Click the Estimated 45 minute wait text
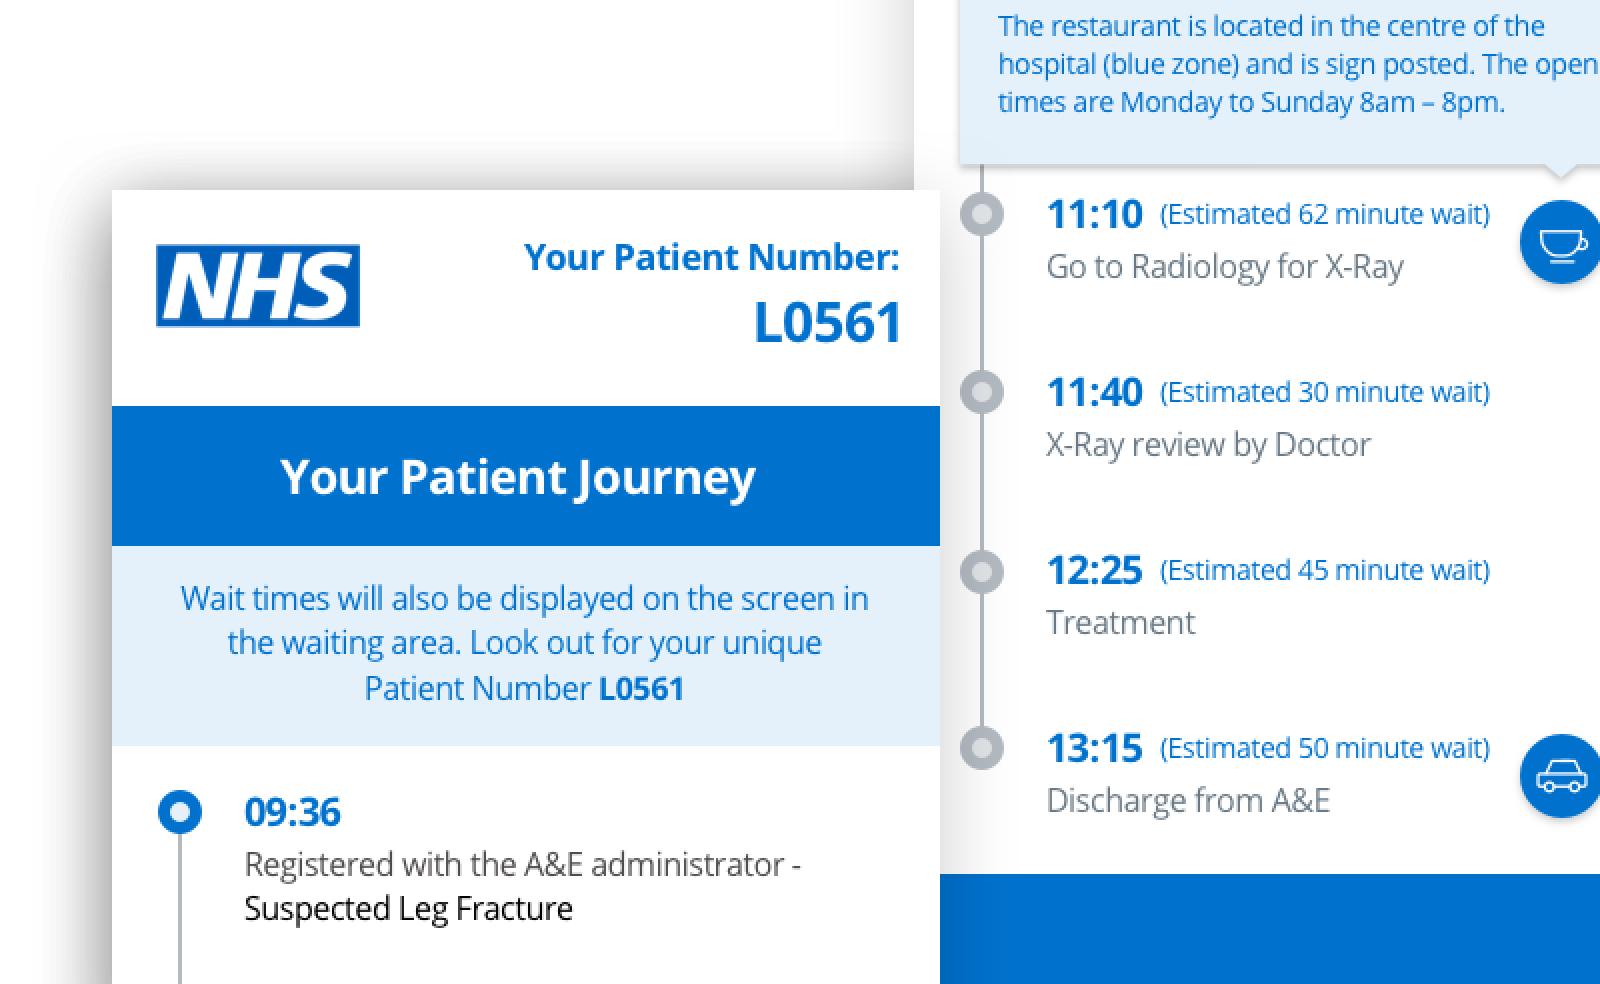This screenshot has width=1600, height=984. [1325, 570]
